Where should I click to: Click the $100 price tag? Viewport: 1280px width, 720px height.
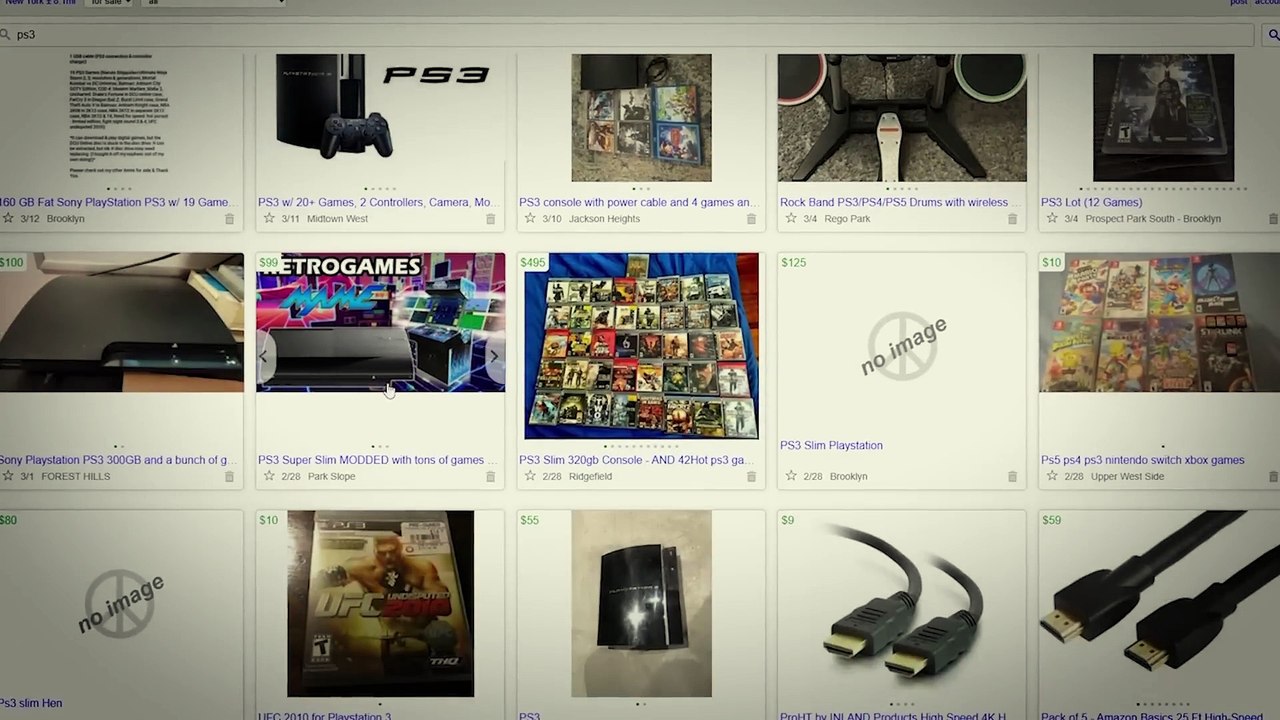click(x=11, y=263)
